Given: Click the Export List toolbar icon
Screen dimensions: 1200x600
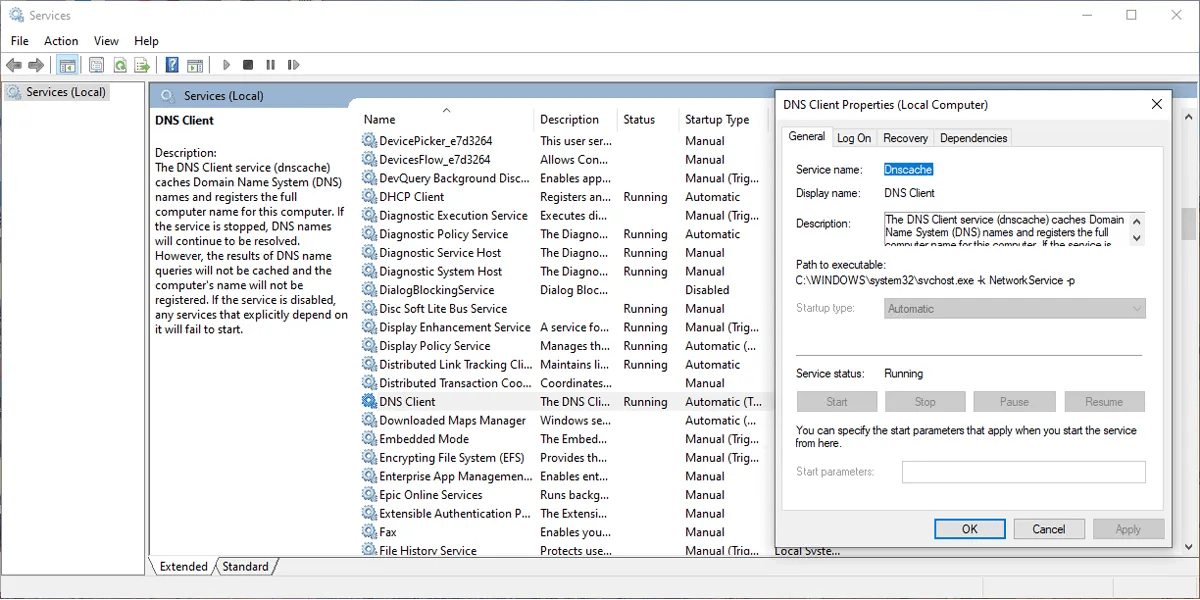Looking at the screenshot, I should pyautogui.click(x=141, y=64).
